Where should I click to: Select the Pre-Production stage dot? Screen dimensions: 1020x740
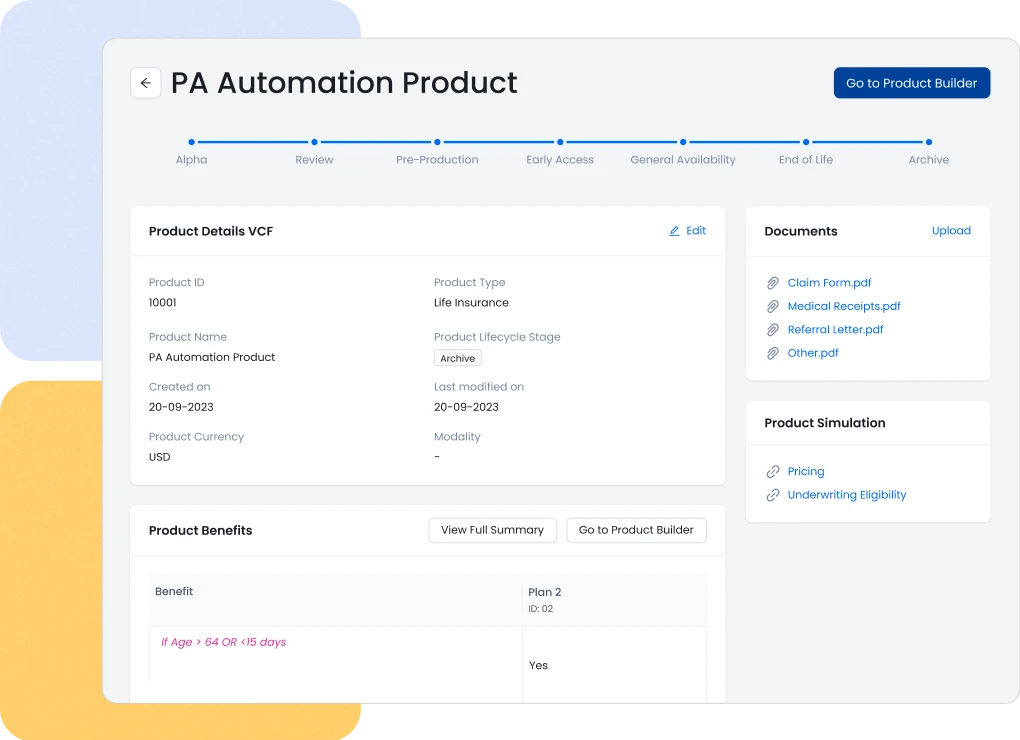point(437,142)
